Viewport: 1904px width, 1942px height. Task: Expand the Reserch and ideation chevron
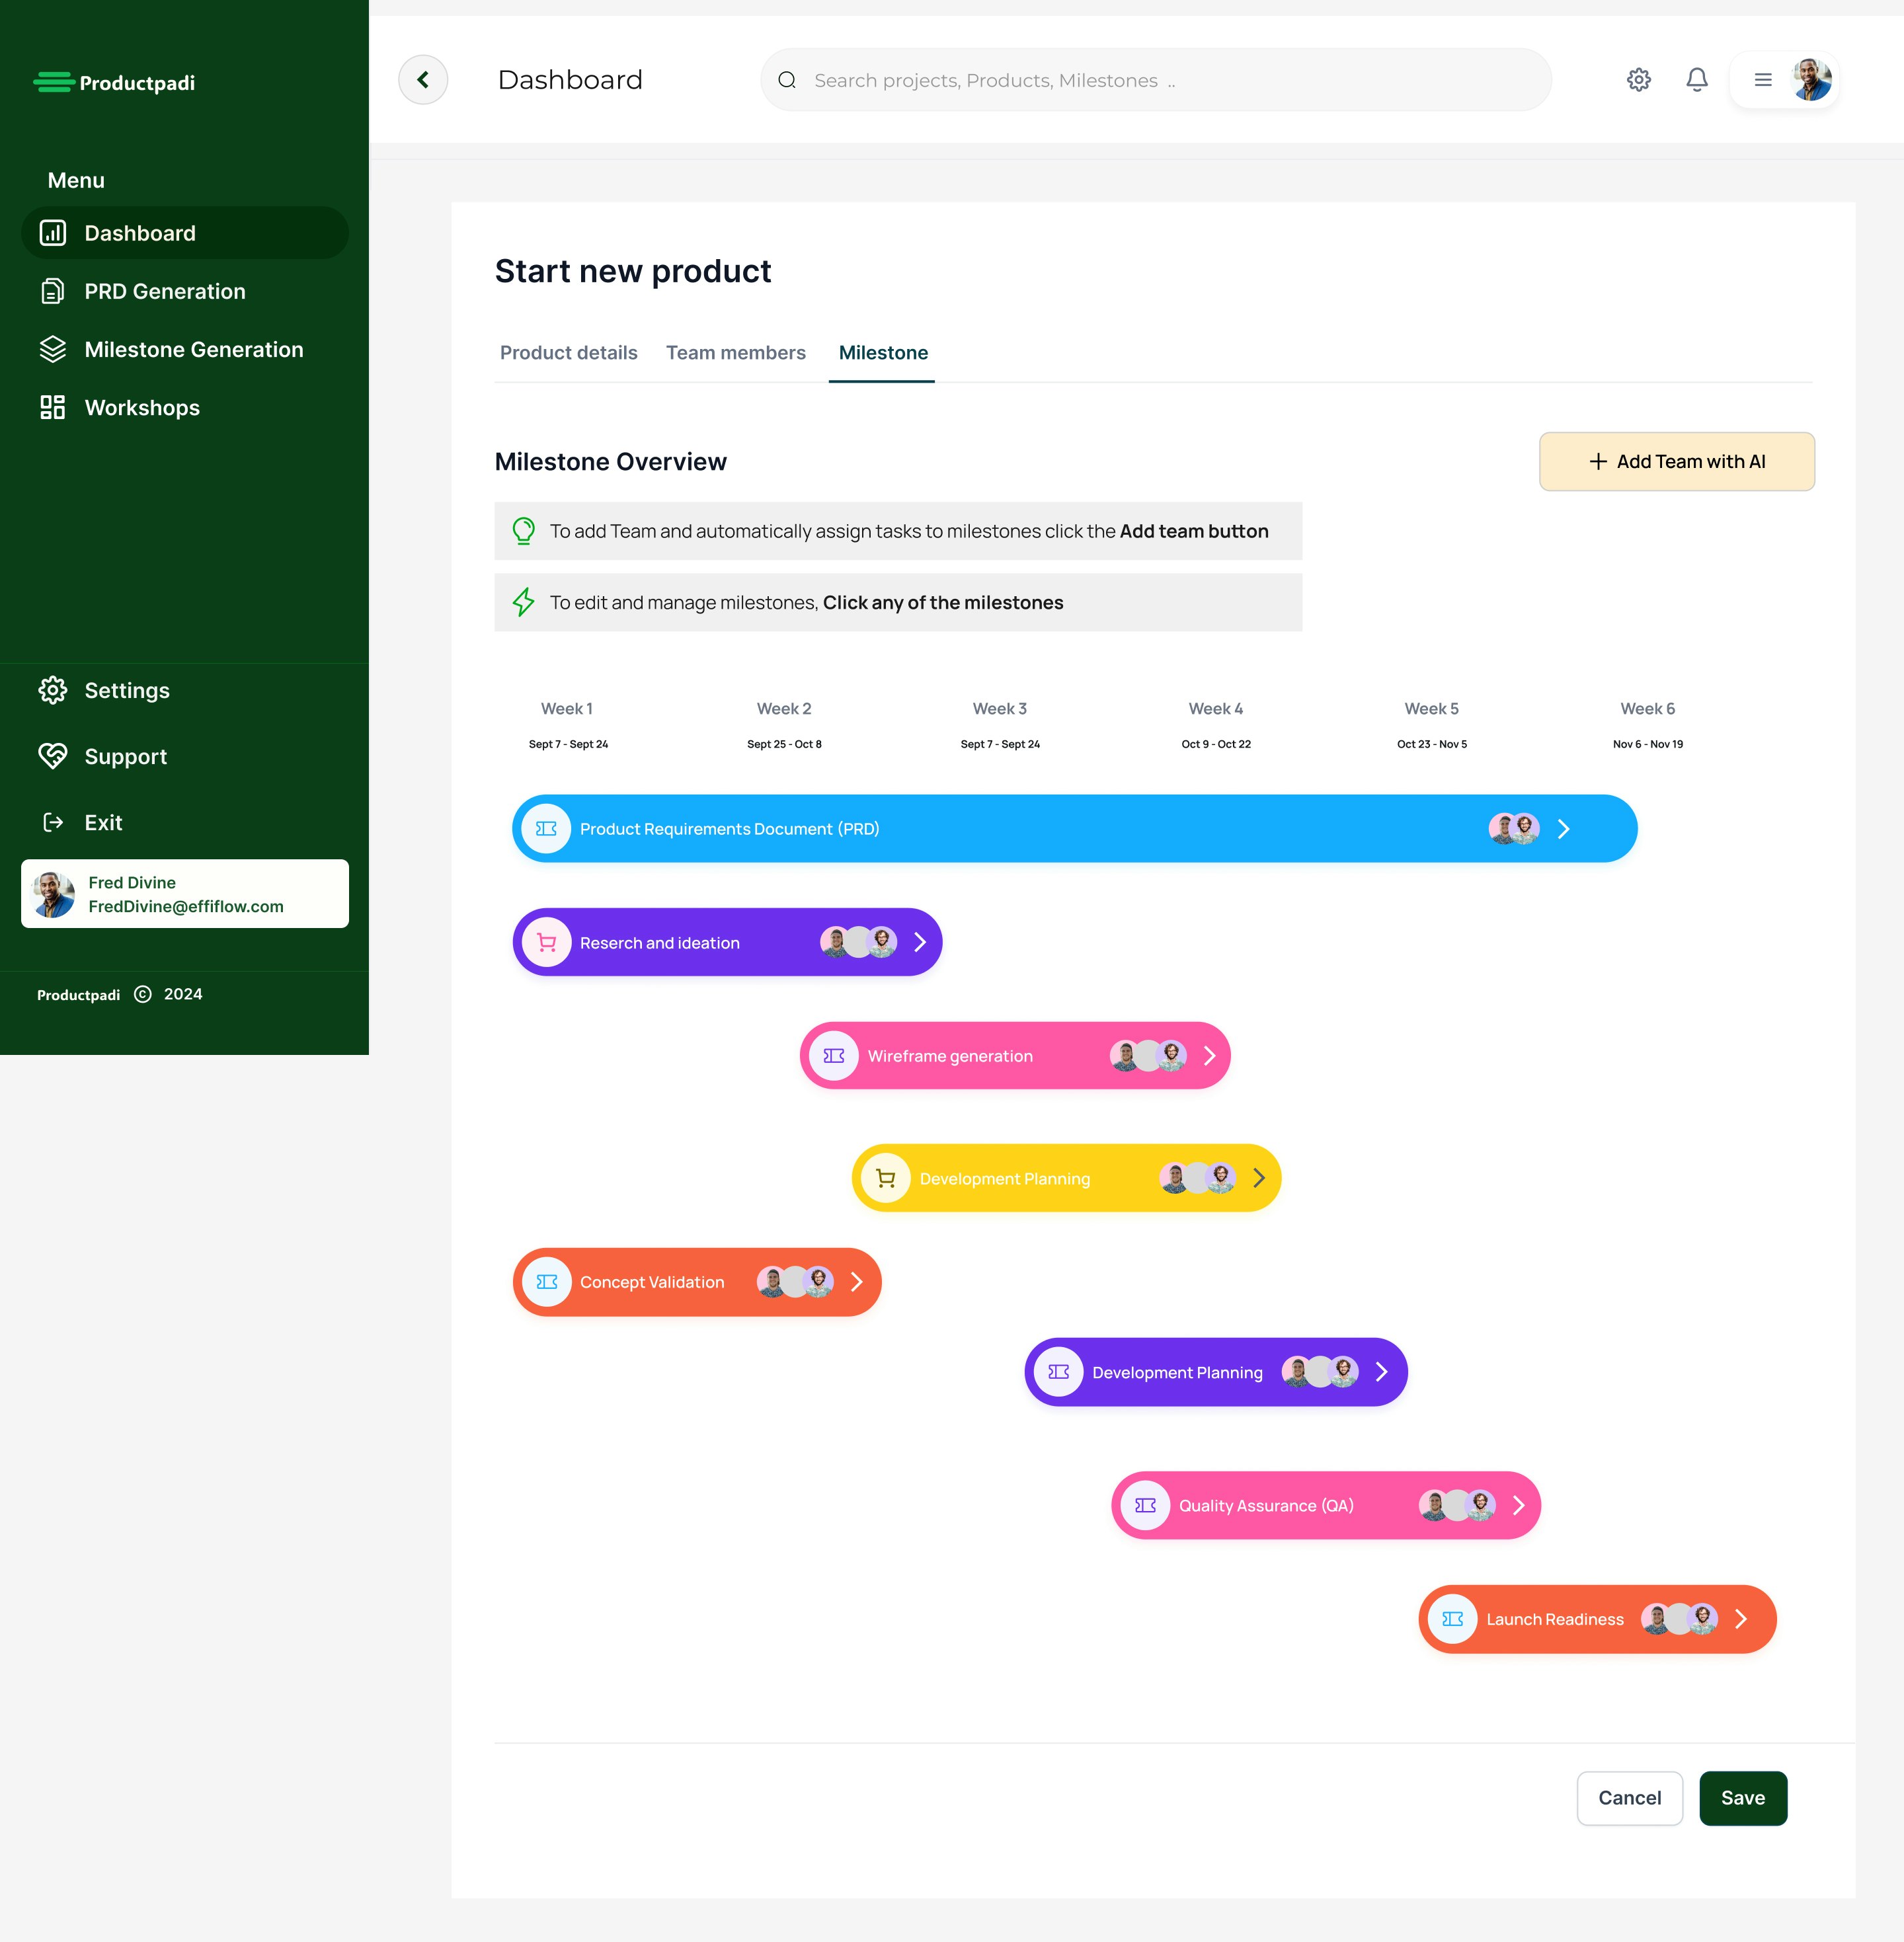[919, 942]
